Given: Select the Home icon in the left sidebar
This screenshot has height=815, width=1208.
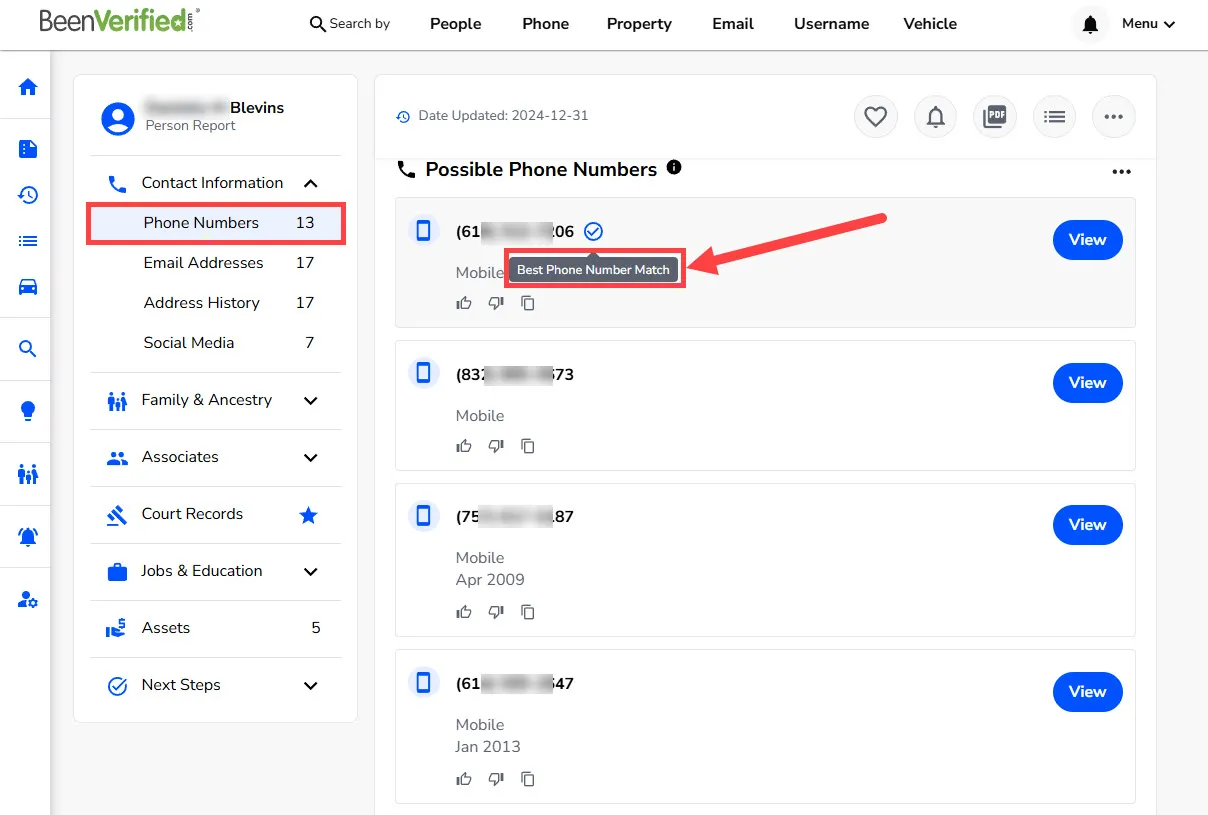Looking at the screenshot, I should pos(26,86).
